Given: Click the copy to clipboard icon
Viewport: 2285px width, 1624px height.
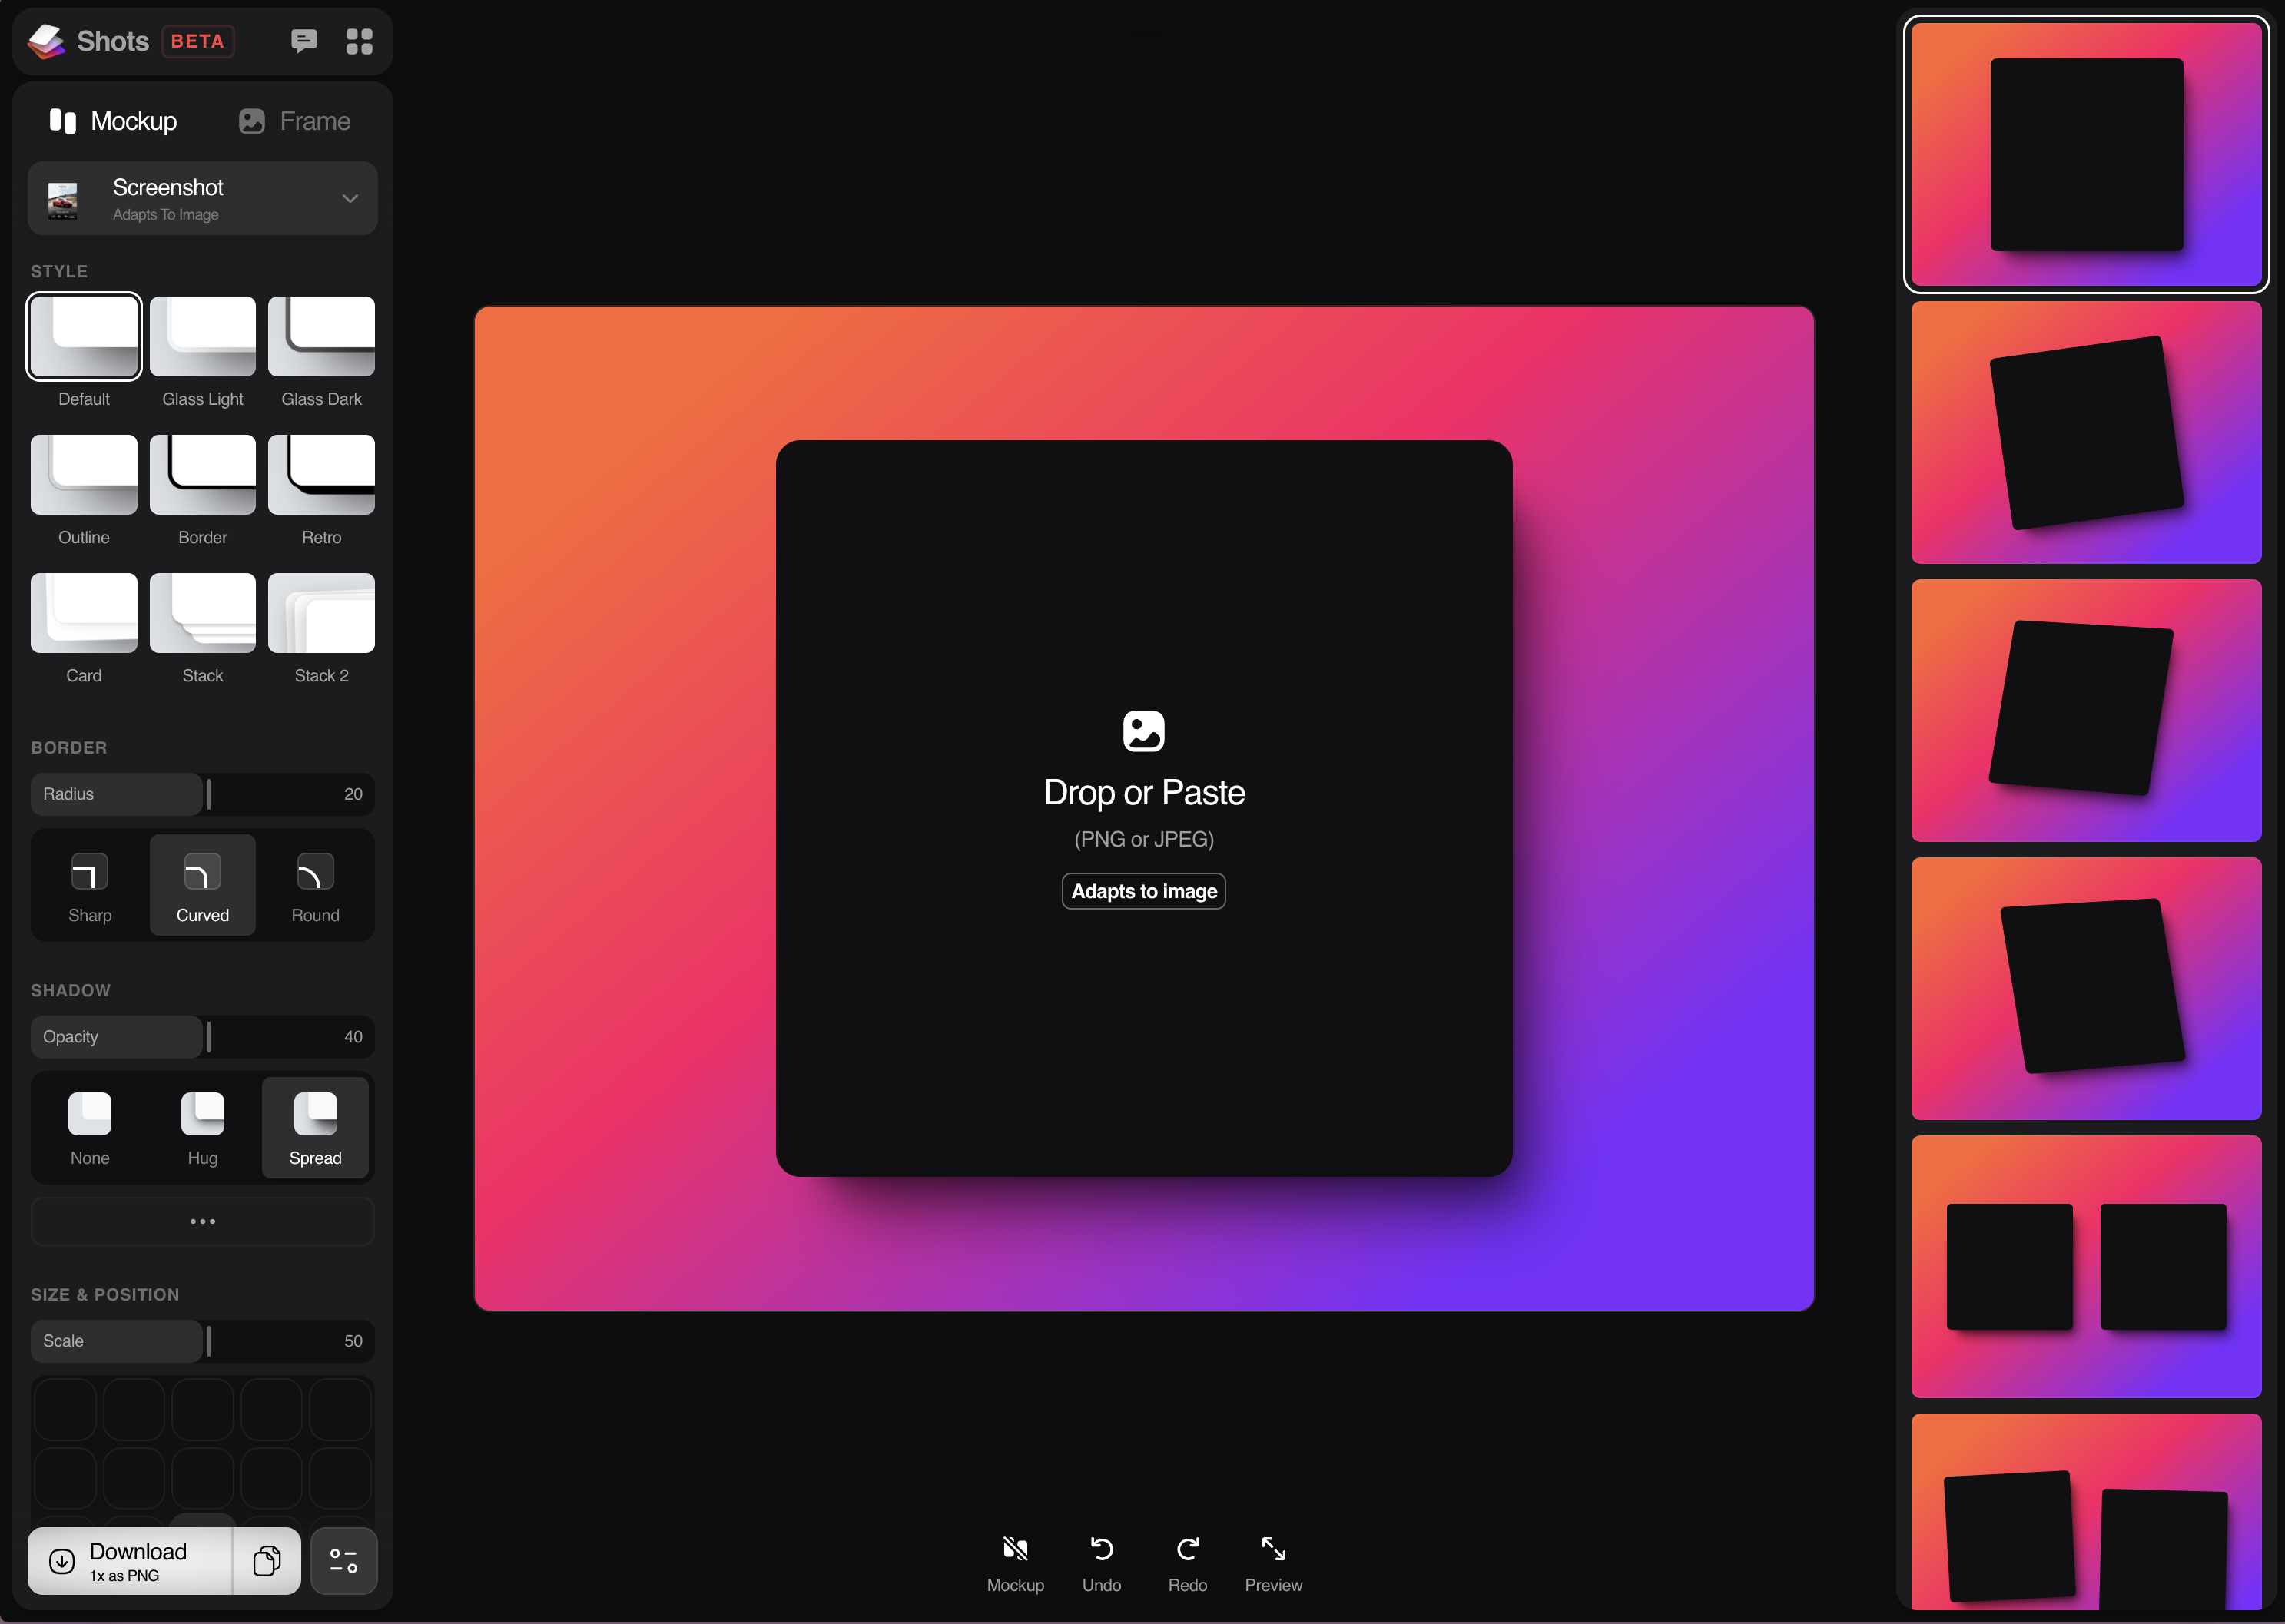Looking at the screenshot, I should coord(267,1560).
